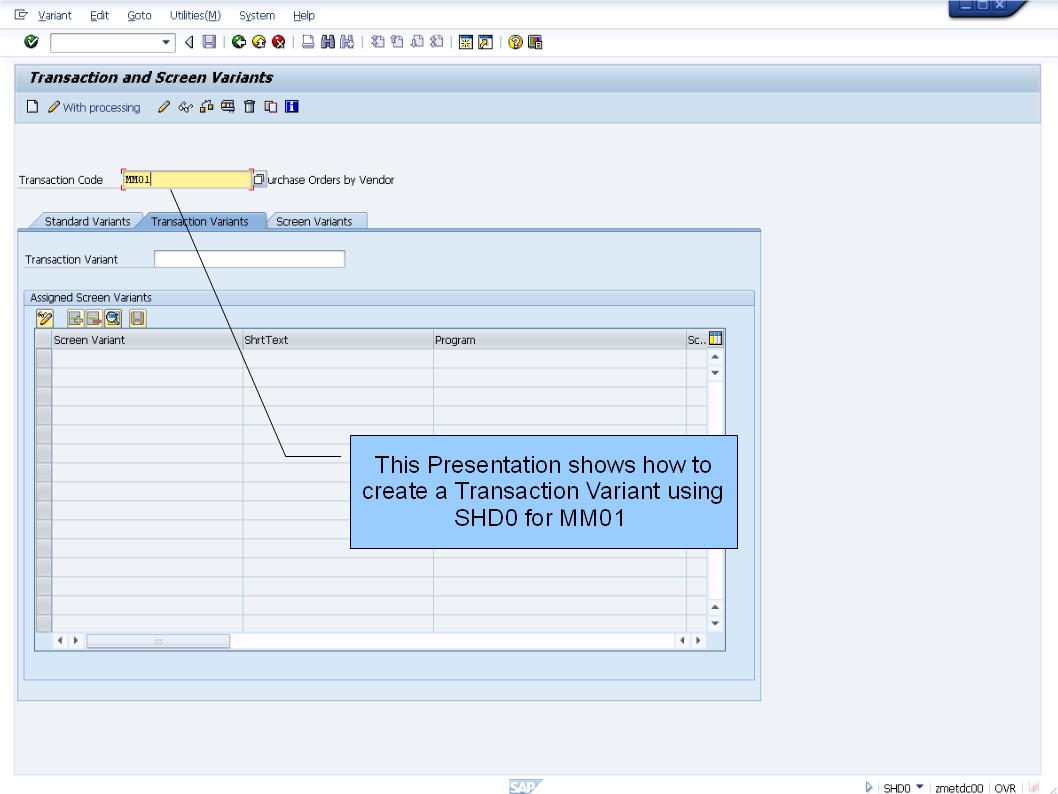Image resolution: width=1058 pixels, height=794 pixels.
Task: Open the Goto menu
Action: pos(139,16)
